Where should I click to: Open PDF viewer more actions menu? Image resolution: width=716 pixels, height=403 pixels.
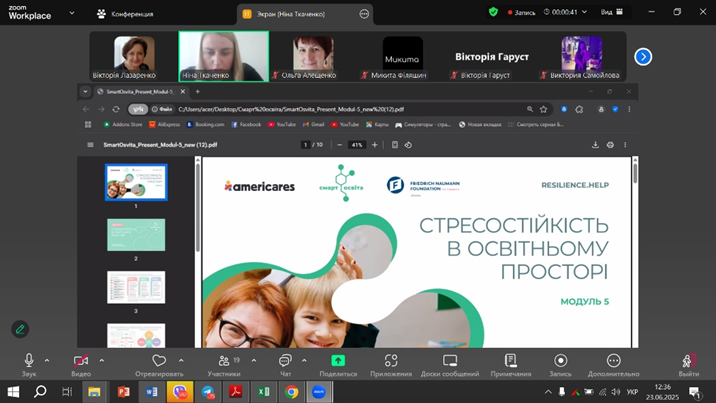click(x=625, y=145)
